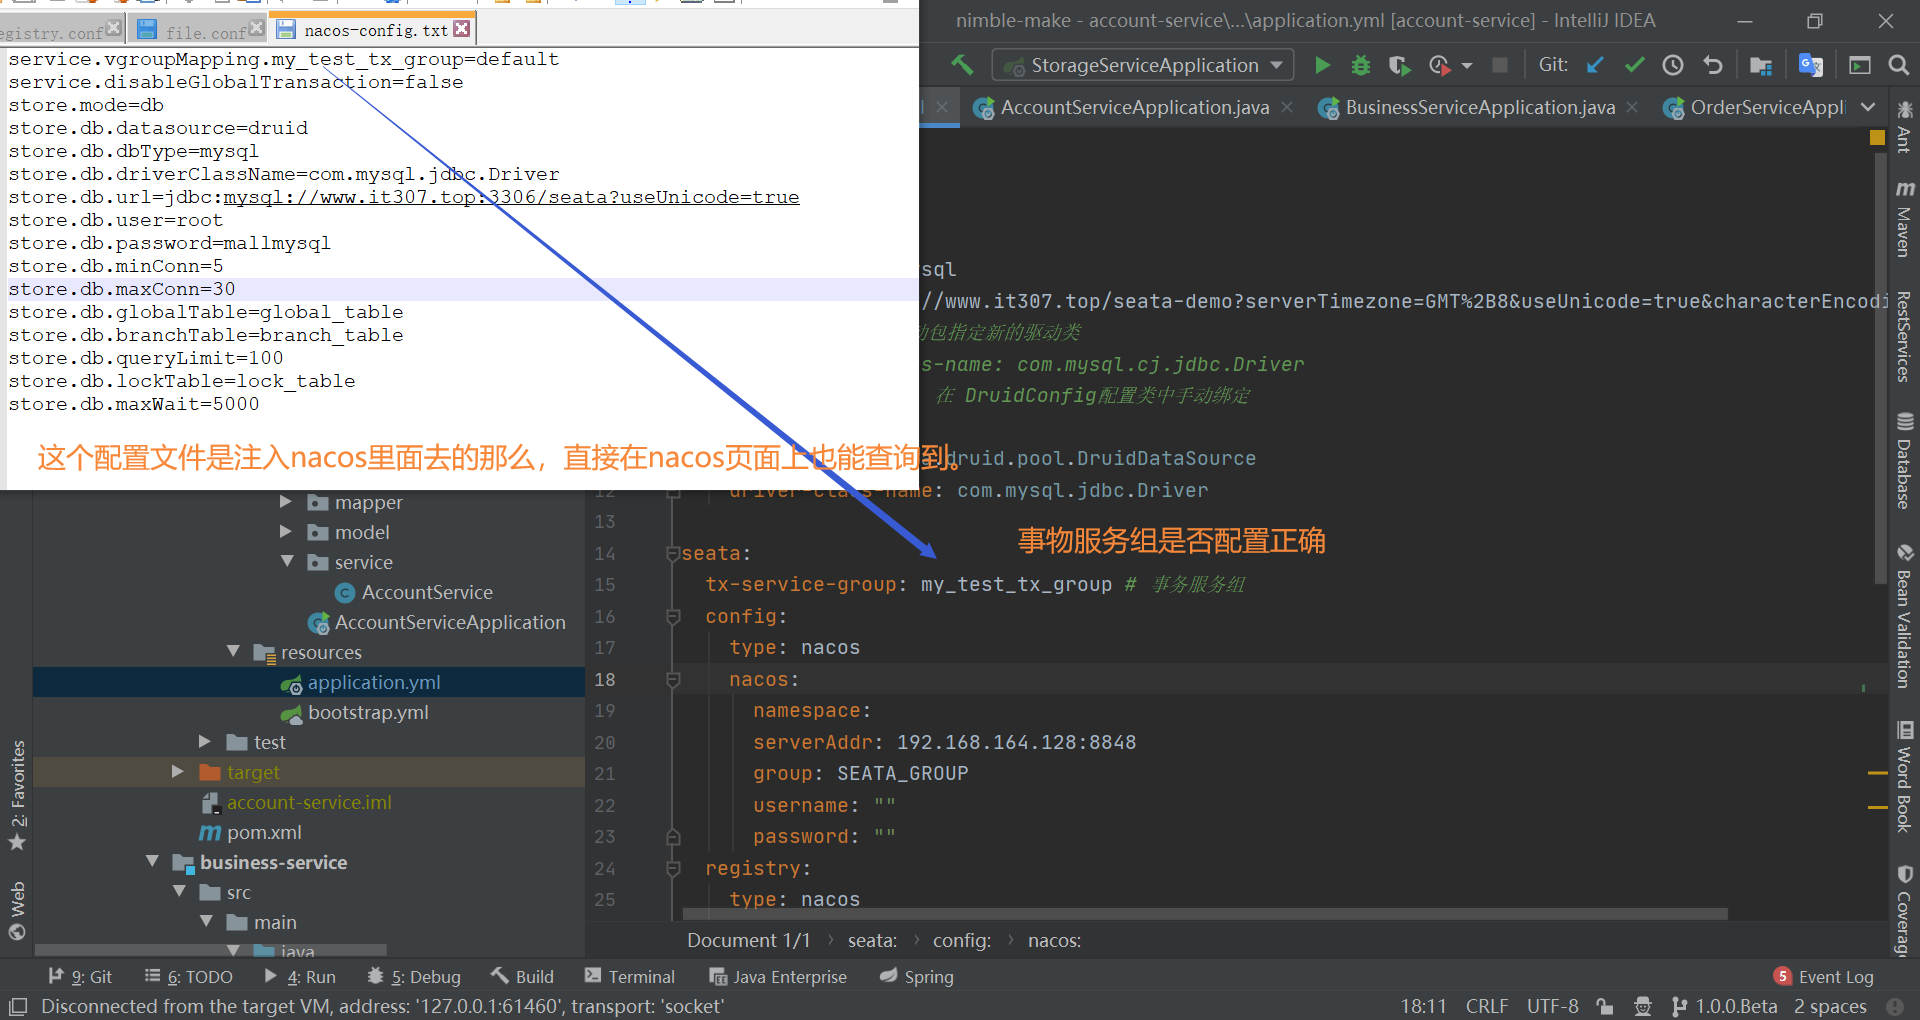Screen dimensions: 1920x1020
Task: Open Search Everywhere with the magnifier icon
Action: click(x=1900, y=65)
